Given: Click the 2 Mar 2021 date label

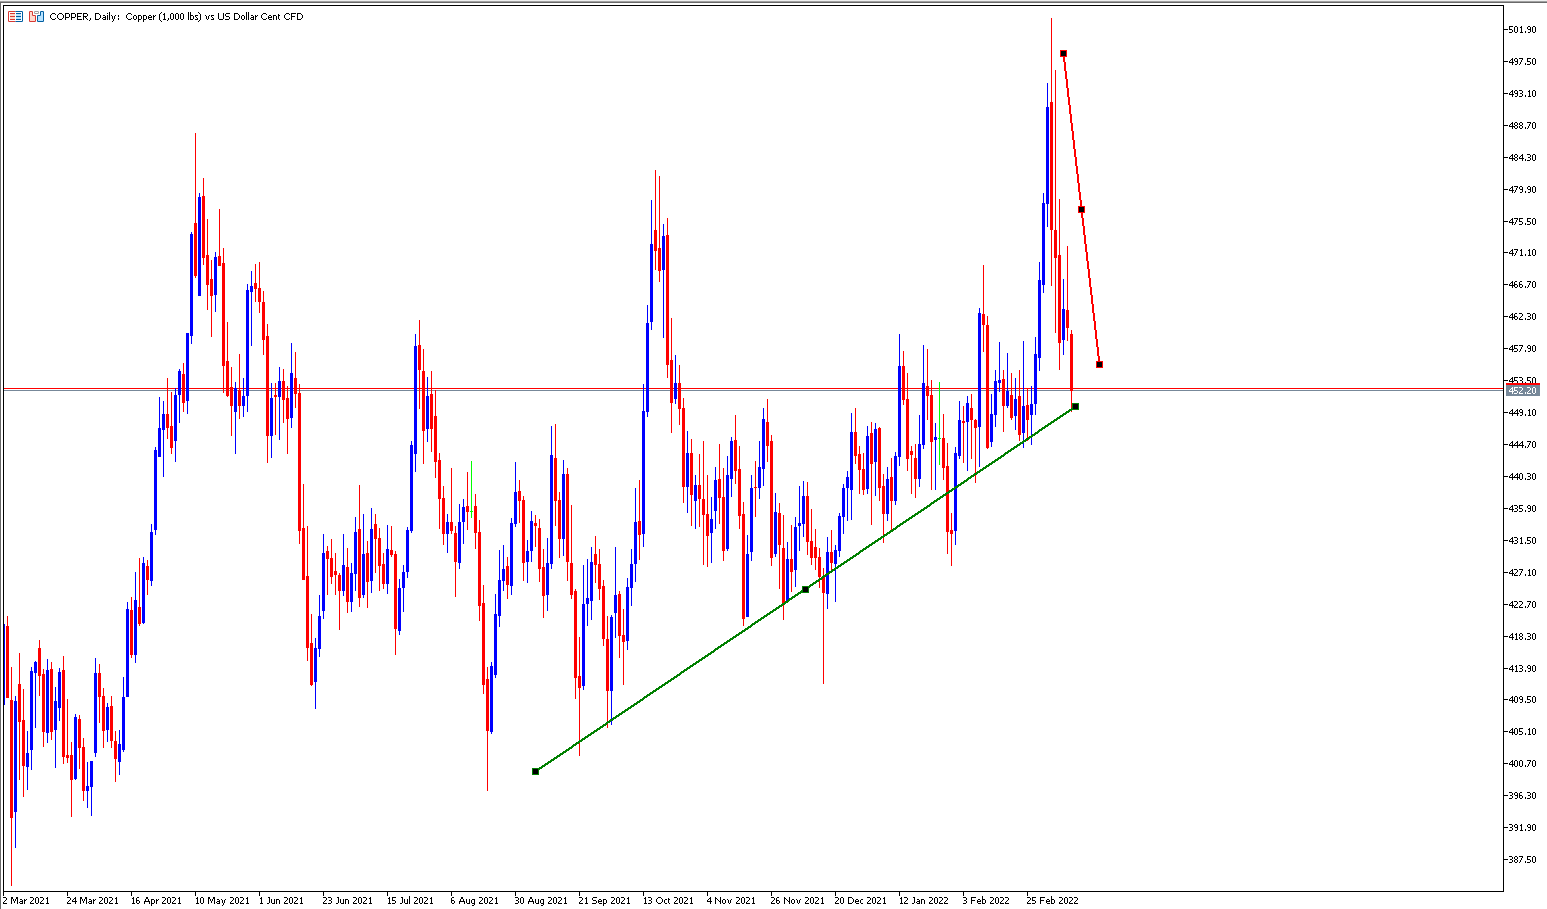Looking at the screenshot, I should [26, 900].
